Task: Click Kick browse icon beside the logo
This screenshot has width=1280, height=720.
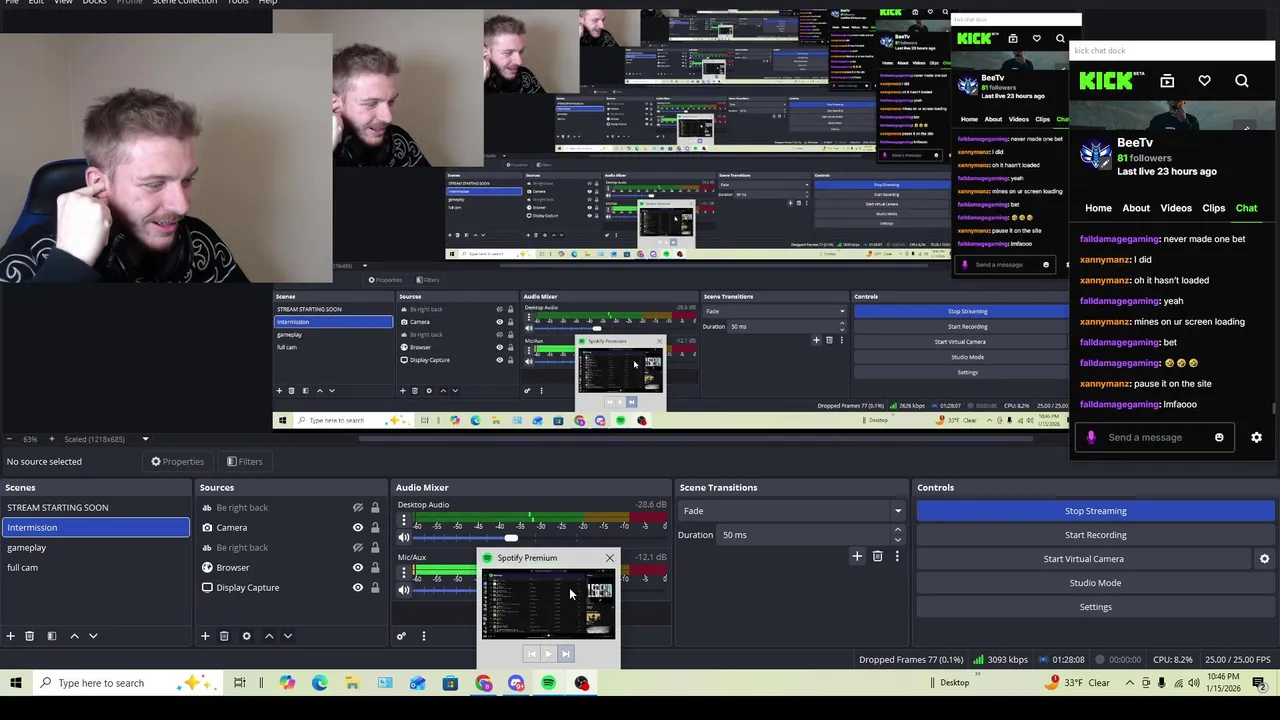Action: 1167,81
